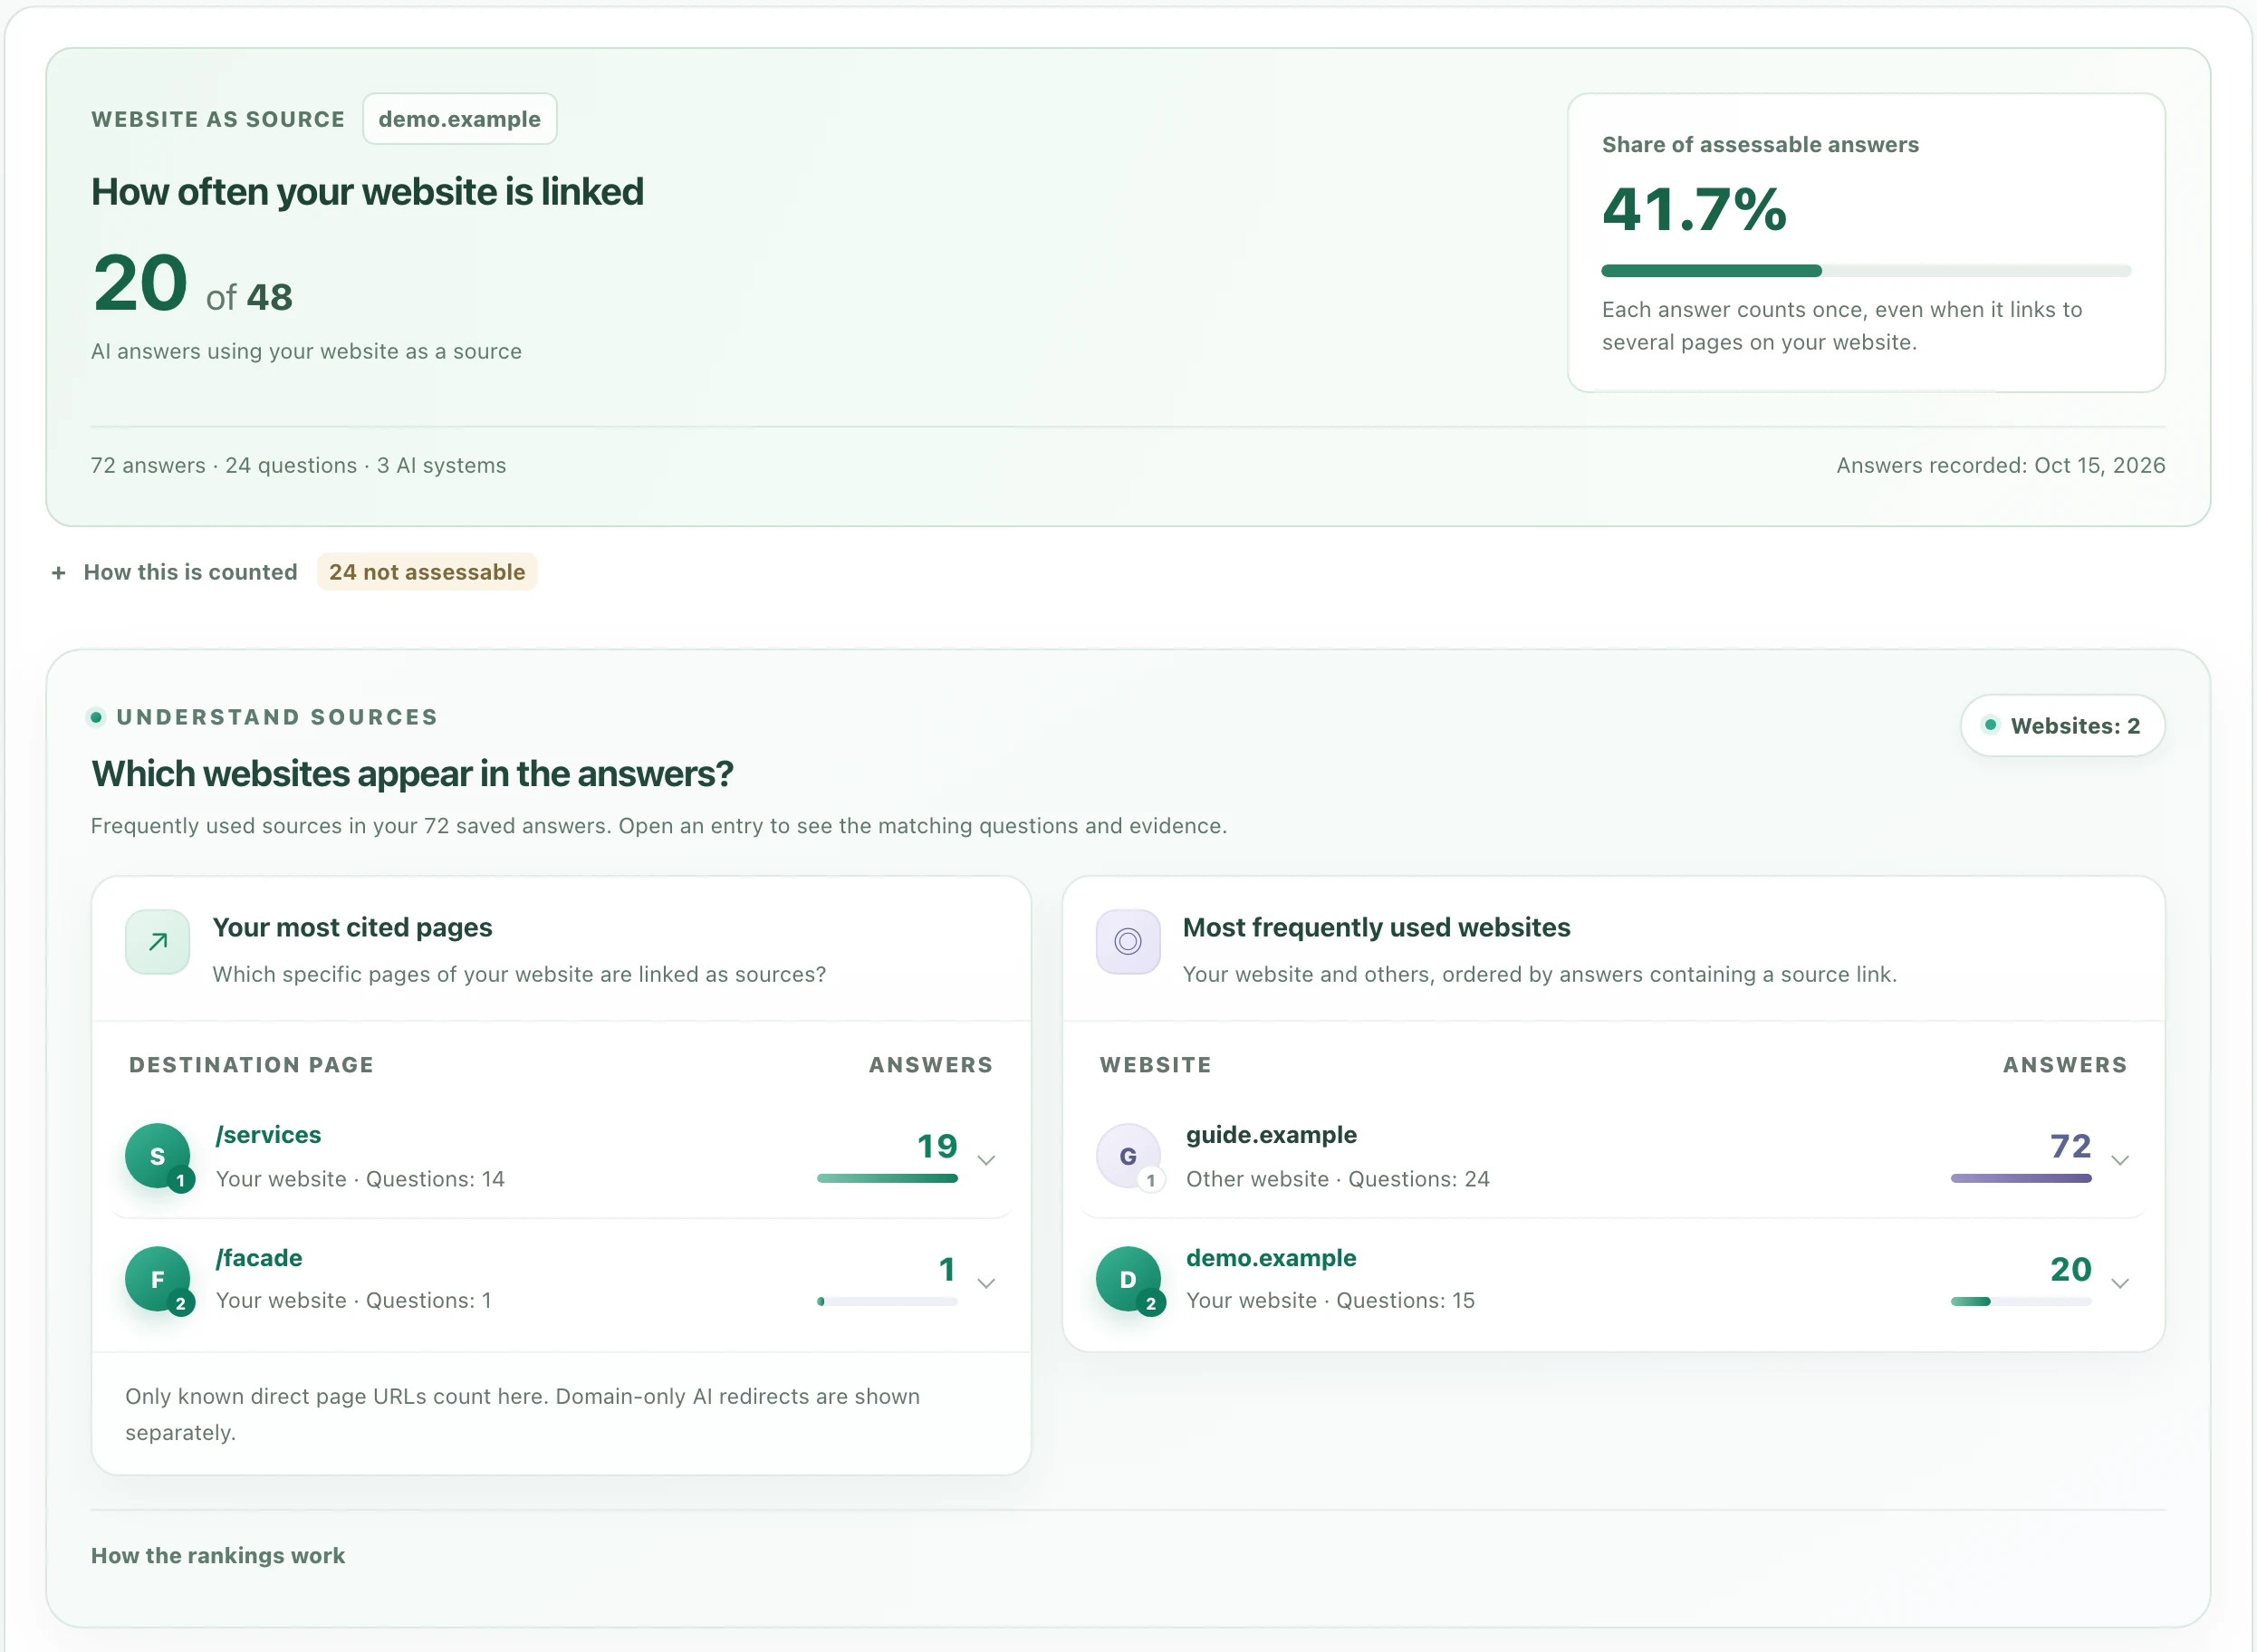Expand the guide.example row chevron
The width and height of the screenshot is (2257, 1652).
[2120, 1160]
